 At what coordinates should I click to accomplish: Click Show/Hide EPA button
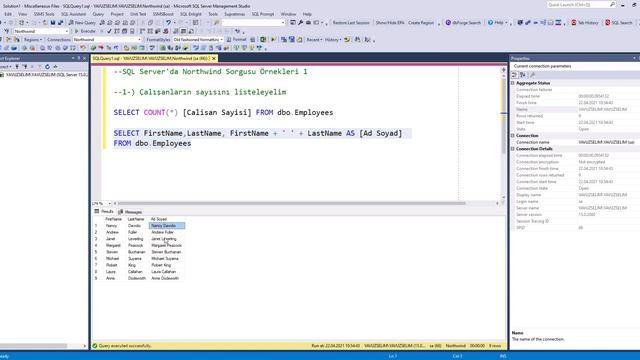[x=390, y=23]
